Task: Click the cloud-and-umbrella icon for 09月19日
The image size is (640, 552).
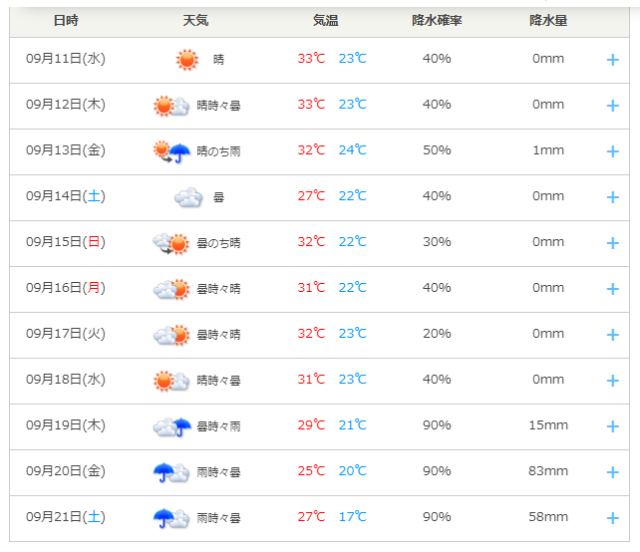Action: point(172,427)
